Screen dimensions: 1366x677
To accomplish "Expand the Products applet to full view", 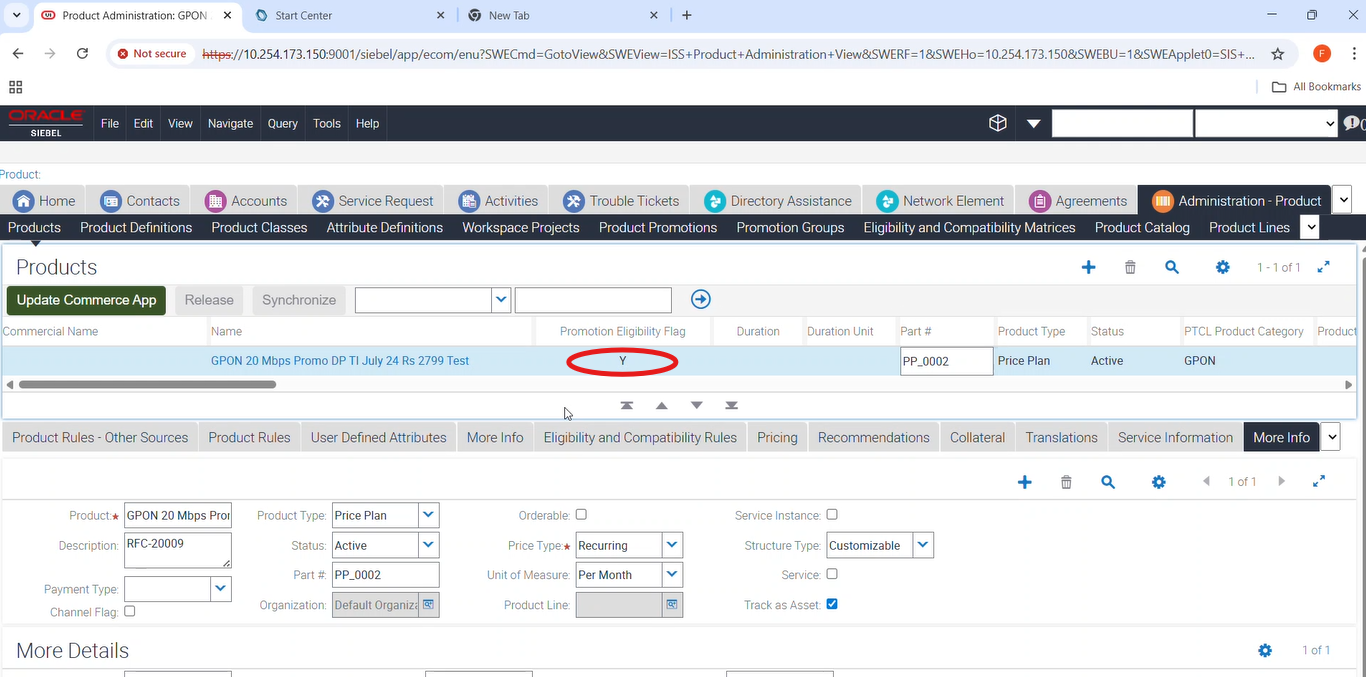I will click(1323, 267).
